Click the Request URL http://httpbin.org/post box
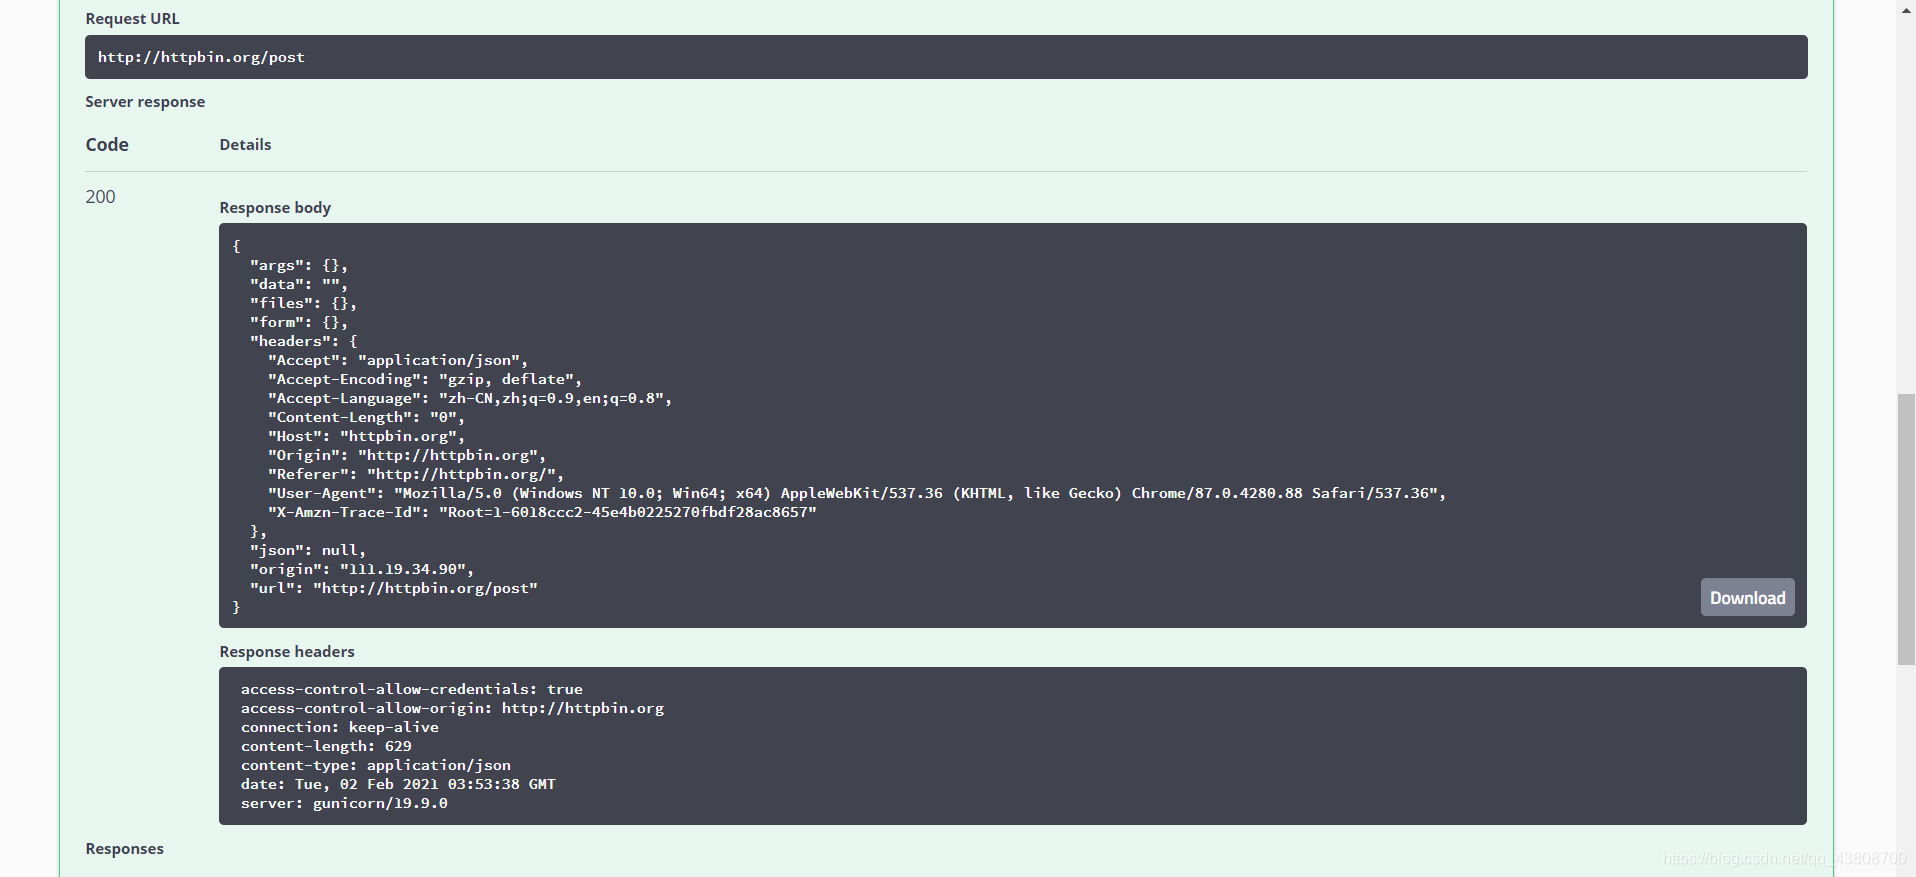 [x=946, y=57]
